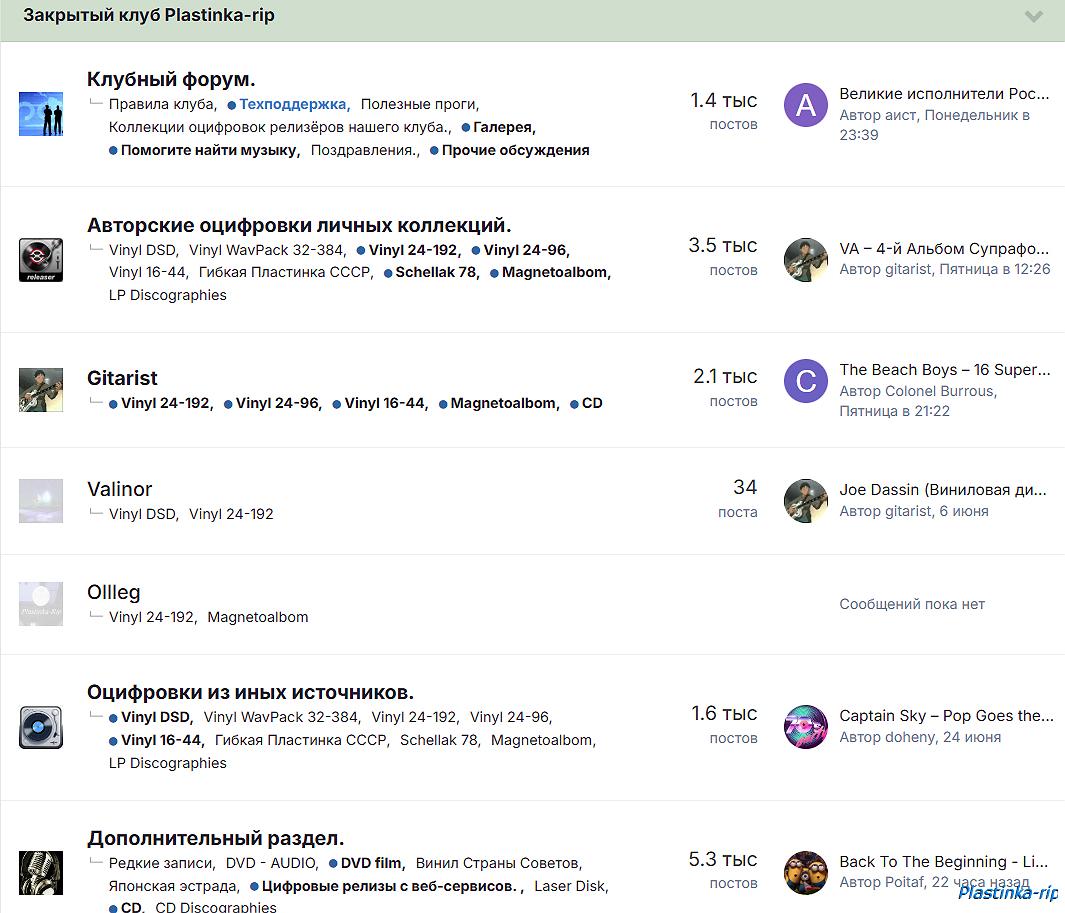
Task: Open the Gitarist Magnetoalbom subforum
Action: [x=504, y=404]
